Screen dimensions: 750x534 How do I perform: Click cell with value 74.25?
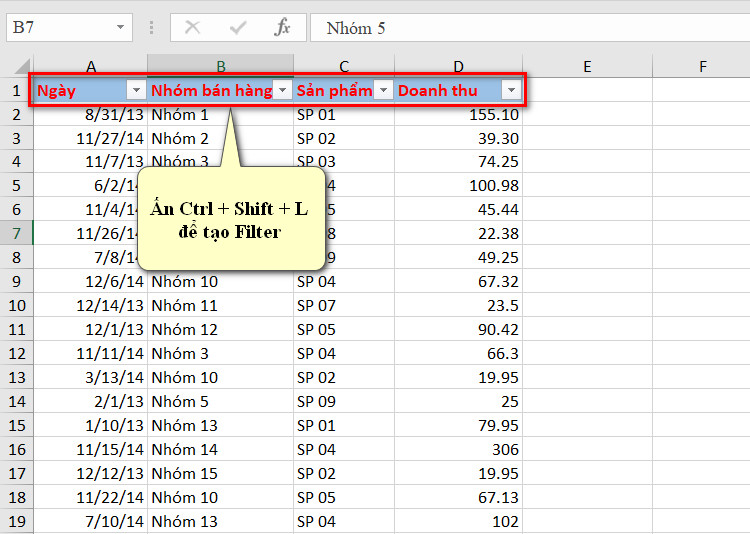(458, 162)
